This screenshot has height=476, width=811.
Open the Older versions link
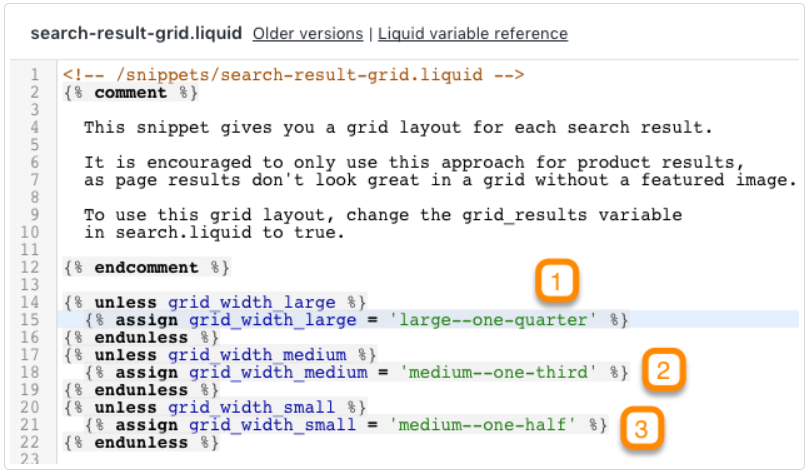[x=308, y=34]
